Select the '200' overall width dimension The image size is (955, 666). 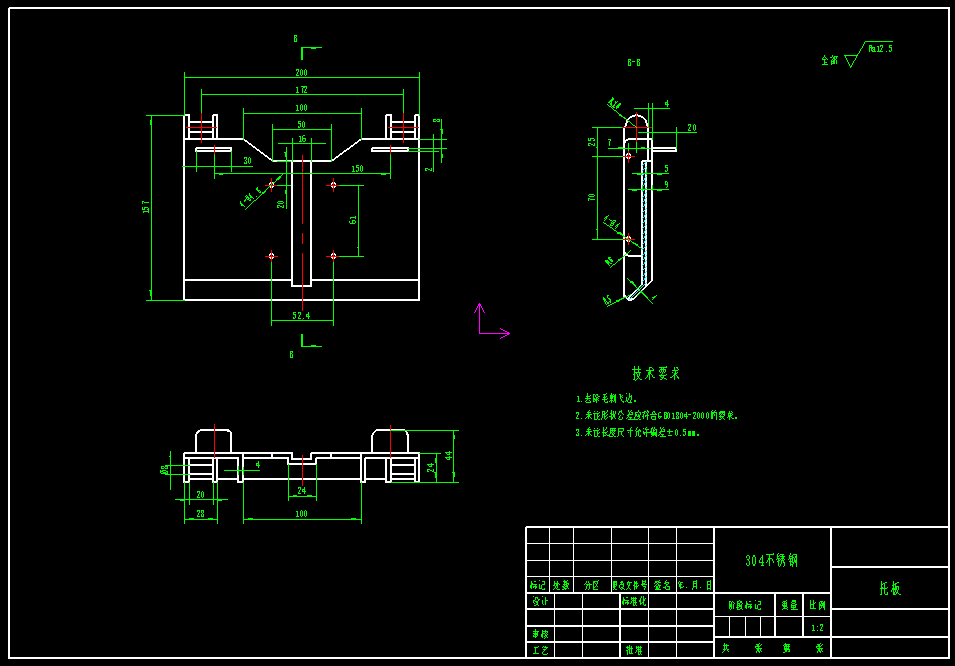tap(301, 73)
